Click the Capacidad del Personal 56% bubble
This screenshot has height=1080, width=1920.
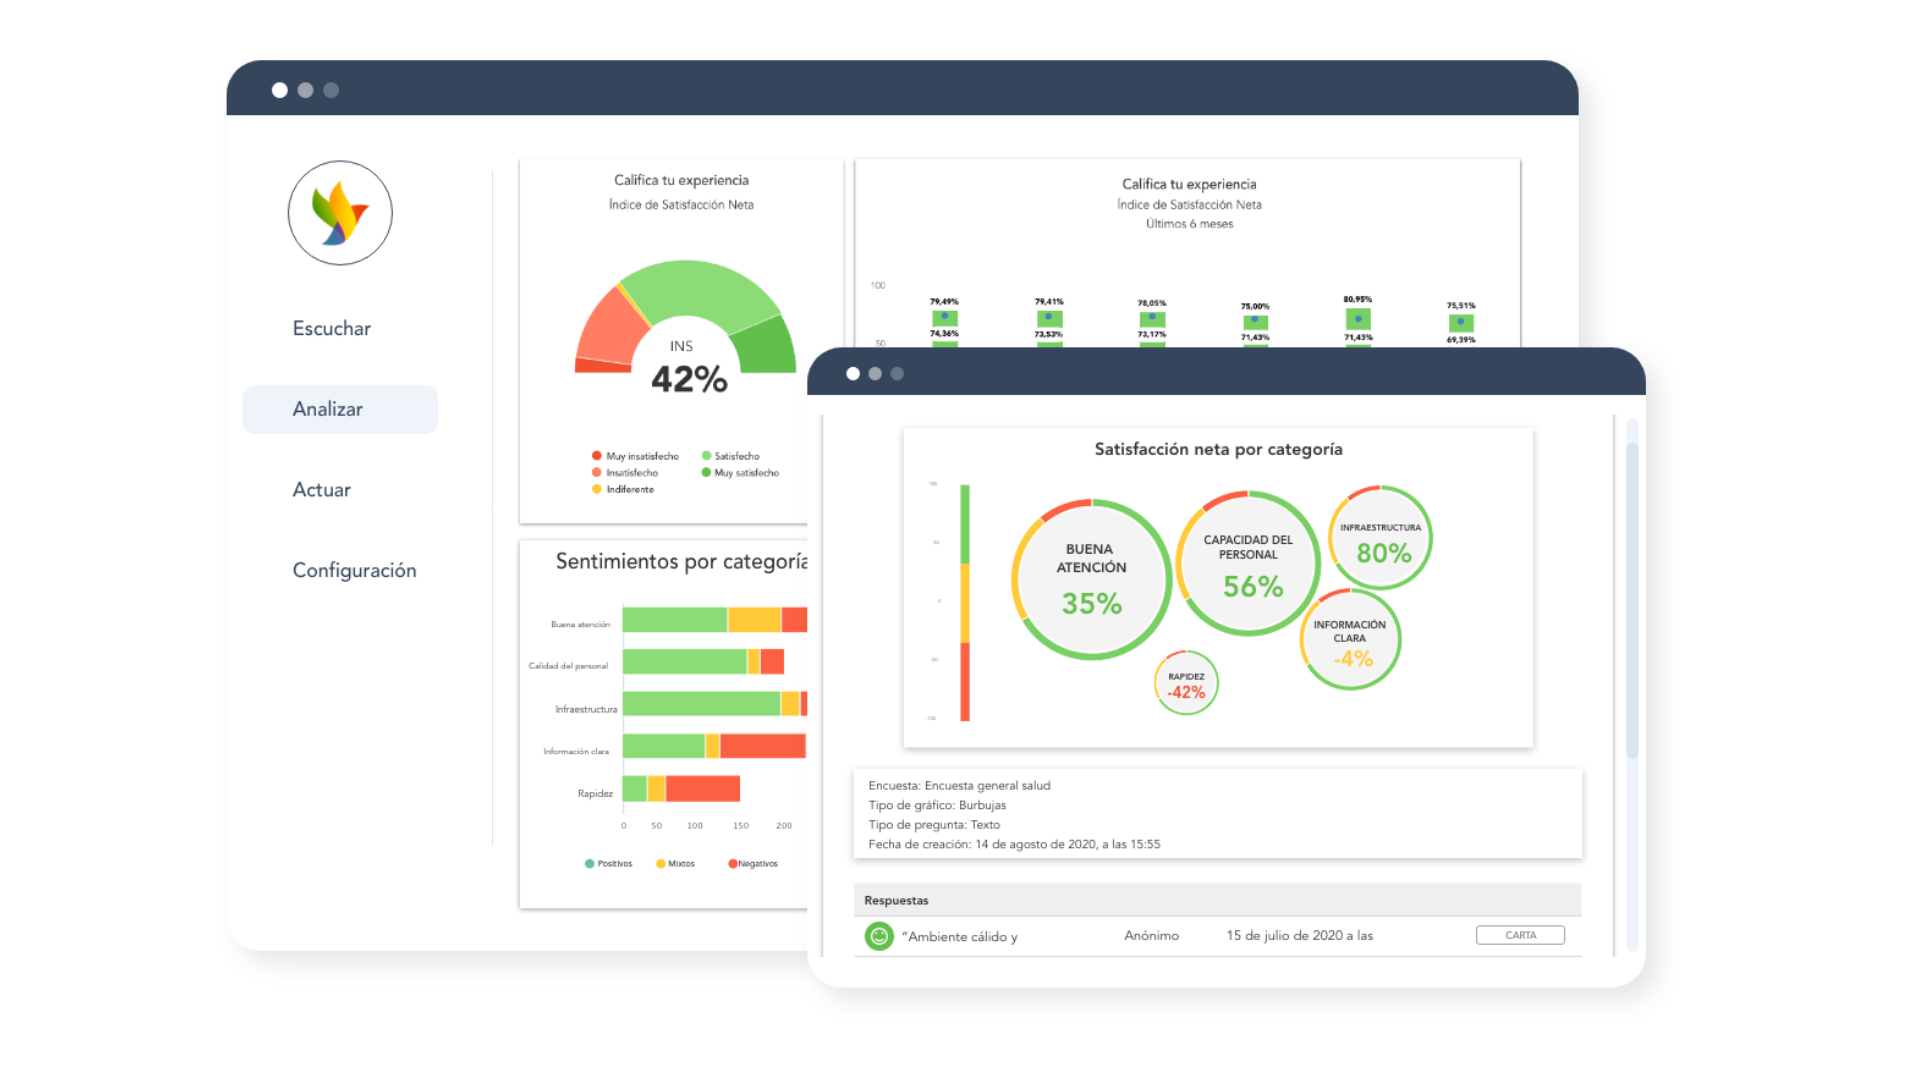click(x=1248, y=564)
